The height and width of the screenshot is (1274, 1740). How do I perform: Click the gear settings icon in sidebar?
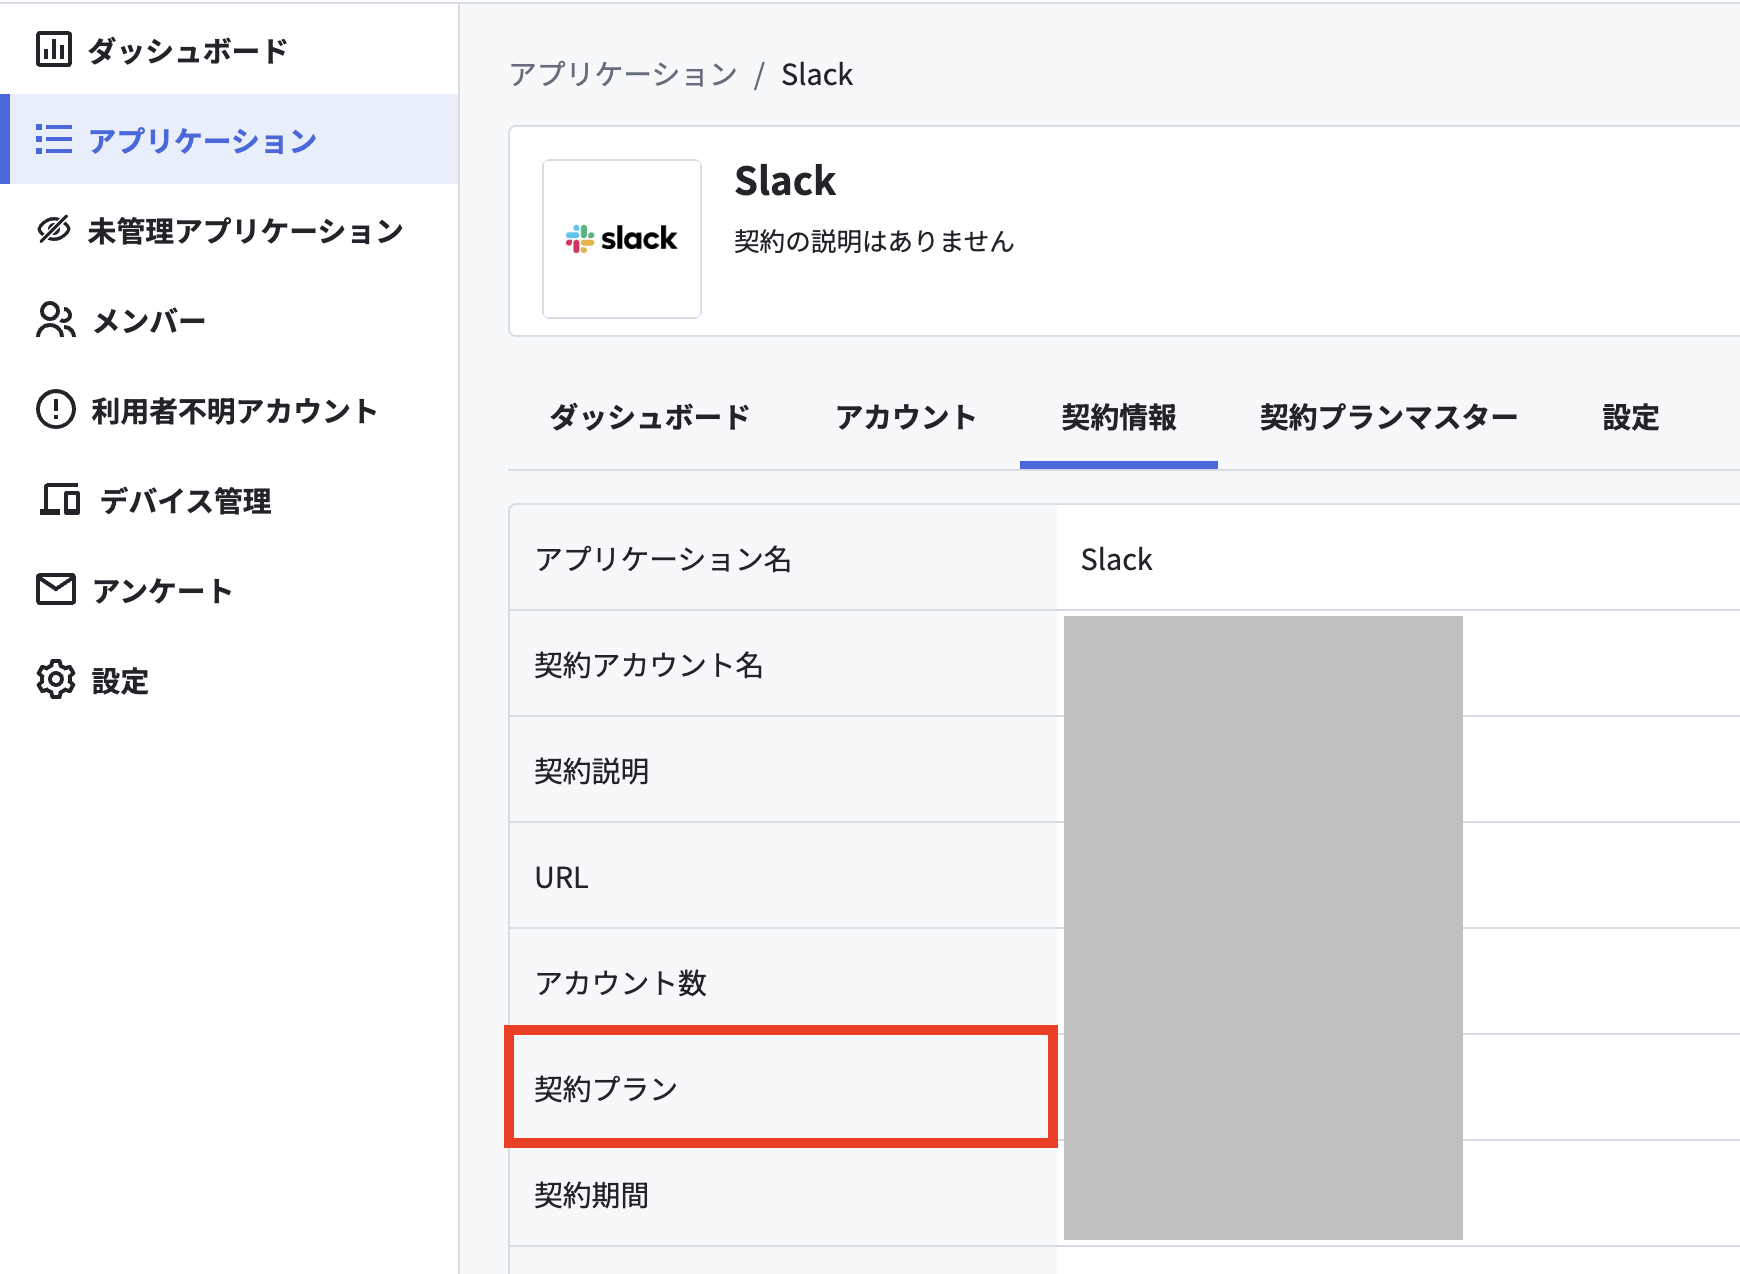point(56,679)
